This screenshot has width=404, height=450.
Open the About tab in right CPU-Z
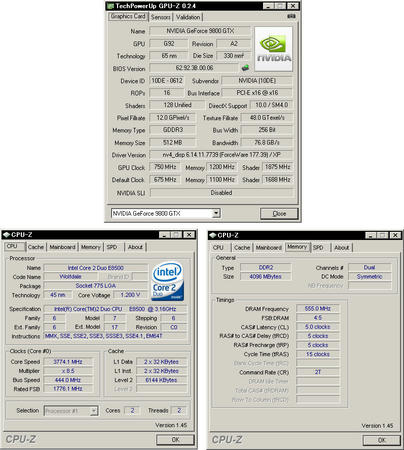pyautogui.click(x=342, y=248)
